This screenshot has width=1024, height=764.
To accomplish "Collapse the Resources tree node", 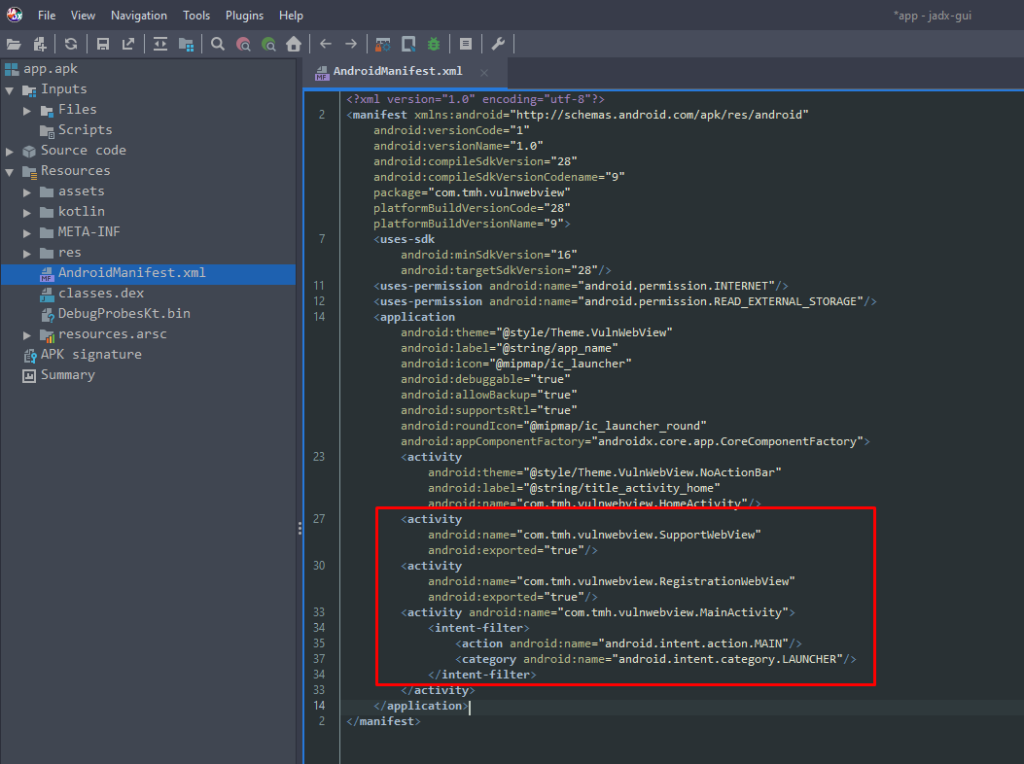I will point(10,172).
